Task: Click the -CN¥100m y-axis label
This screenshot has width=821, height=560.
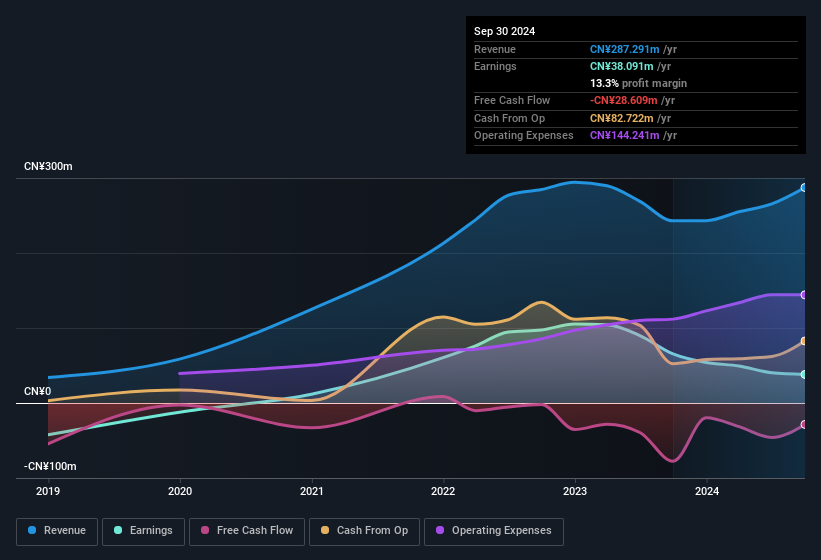Action: click(50, 466)
